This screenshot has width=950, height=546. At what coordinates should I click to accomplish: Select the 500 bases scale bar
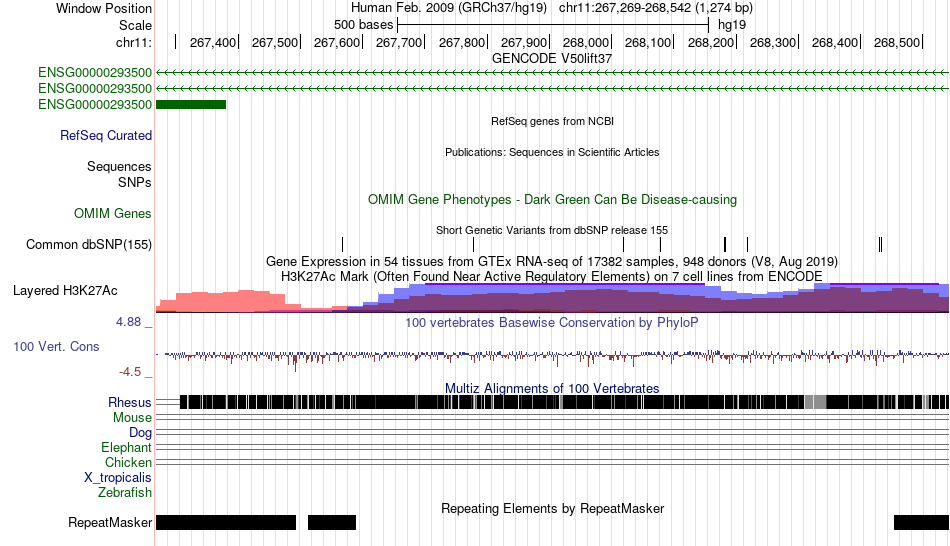click(553, 25)
